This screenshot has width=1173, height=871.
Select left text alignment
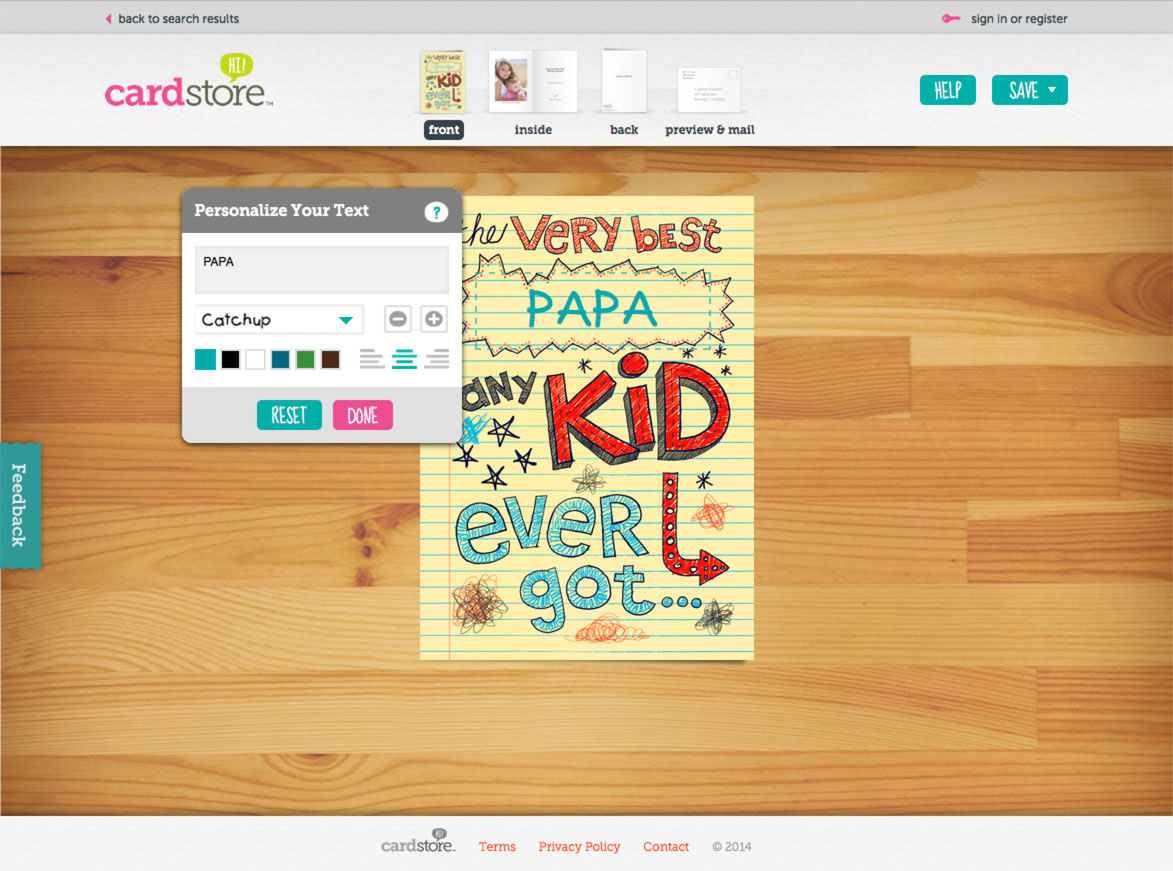371,358
